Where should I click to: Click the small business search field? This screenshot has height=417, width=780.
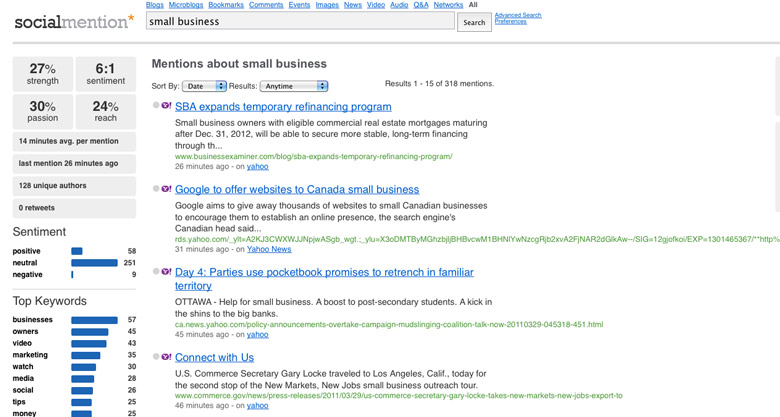300,21
